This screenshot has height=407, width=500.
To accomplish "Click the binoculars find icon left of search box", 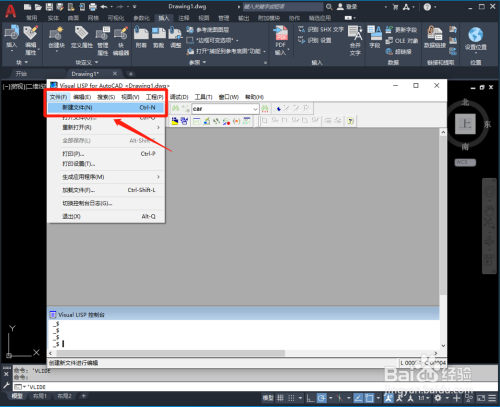I will (x=175, y=108).
